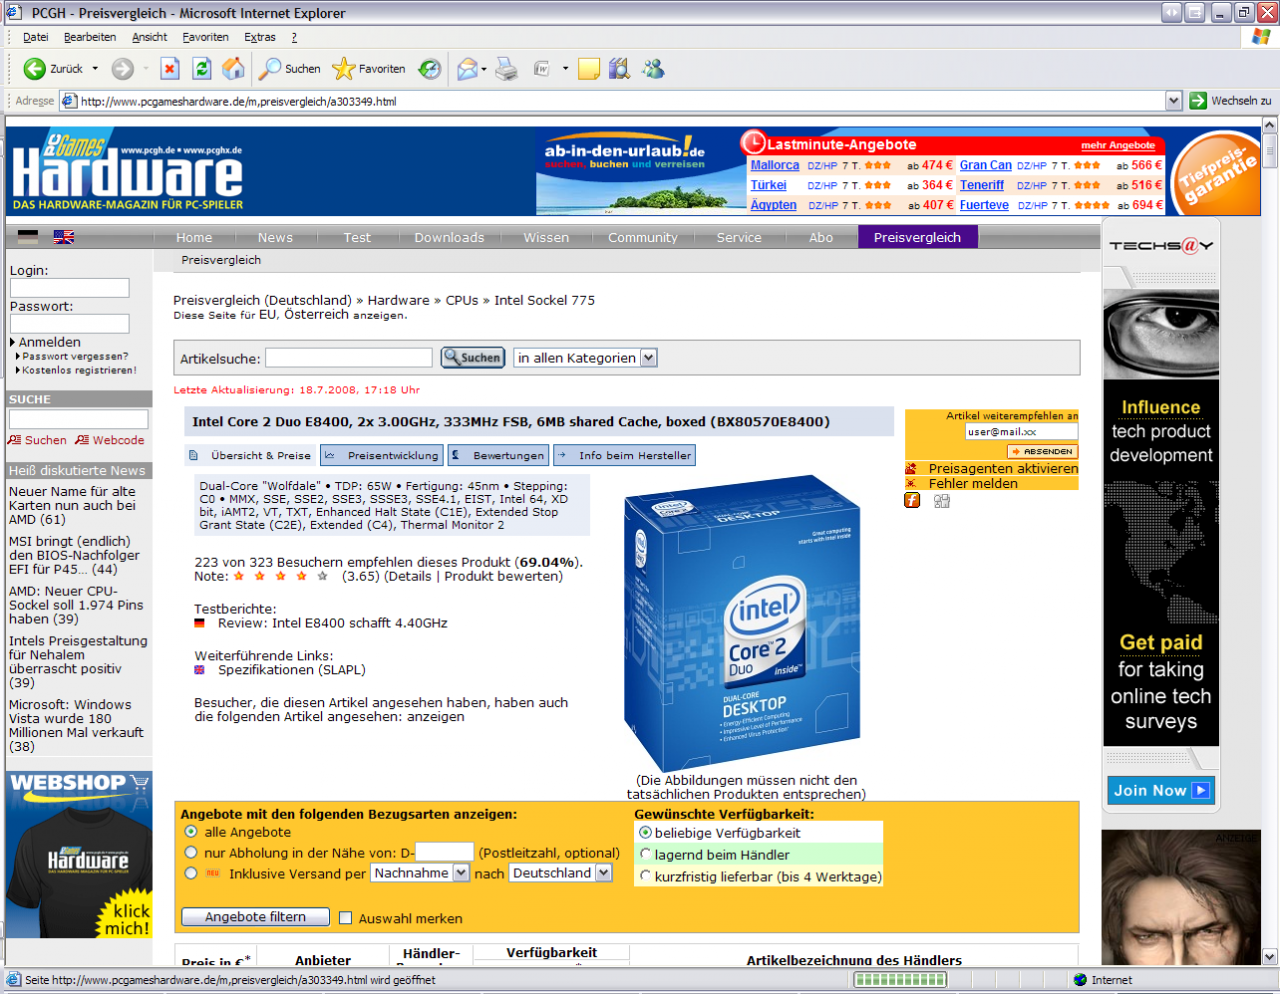Click the Join Now ad button
This screenshot has width=1280, height=994.
pyautogui.click(x=1161, y=790)
